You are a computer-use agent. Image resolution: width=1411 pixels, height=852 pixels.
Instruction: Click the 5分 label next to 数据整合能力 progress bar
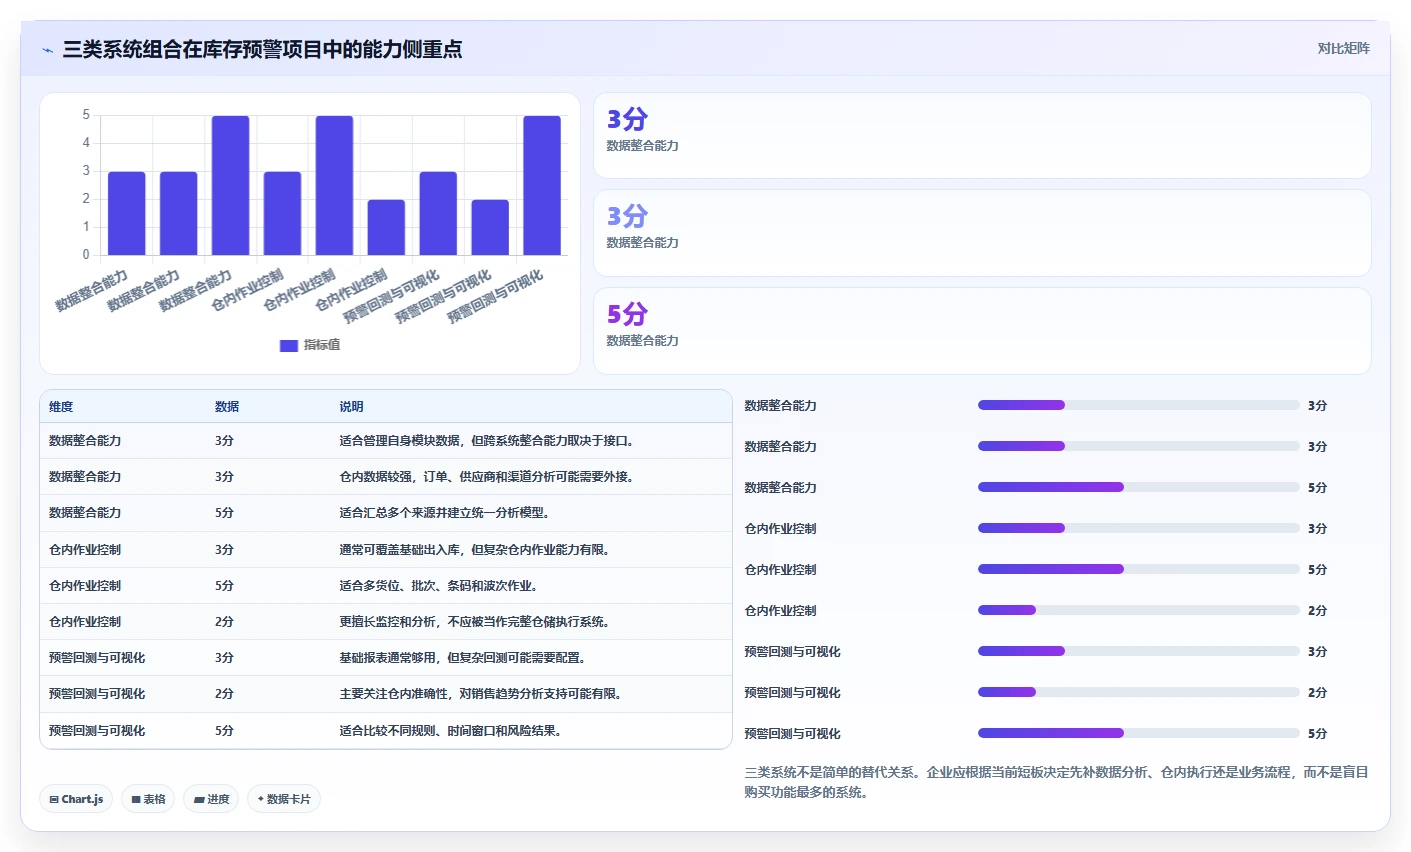tap(1317, 488)
